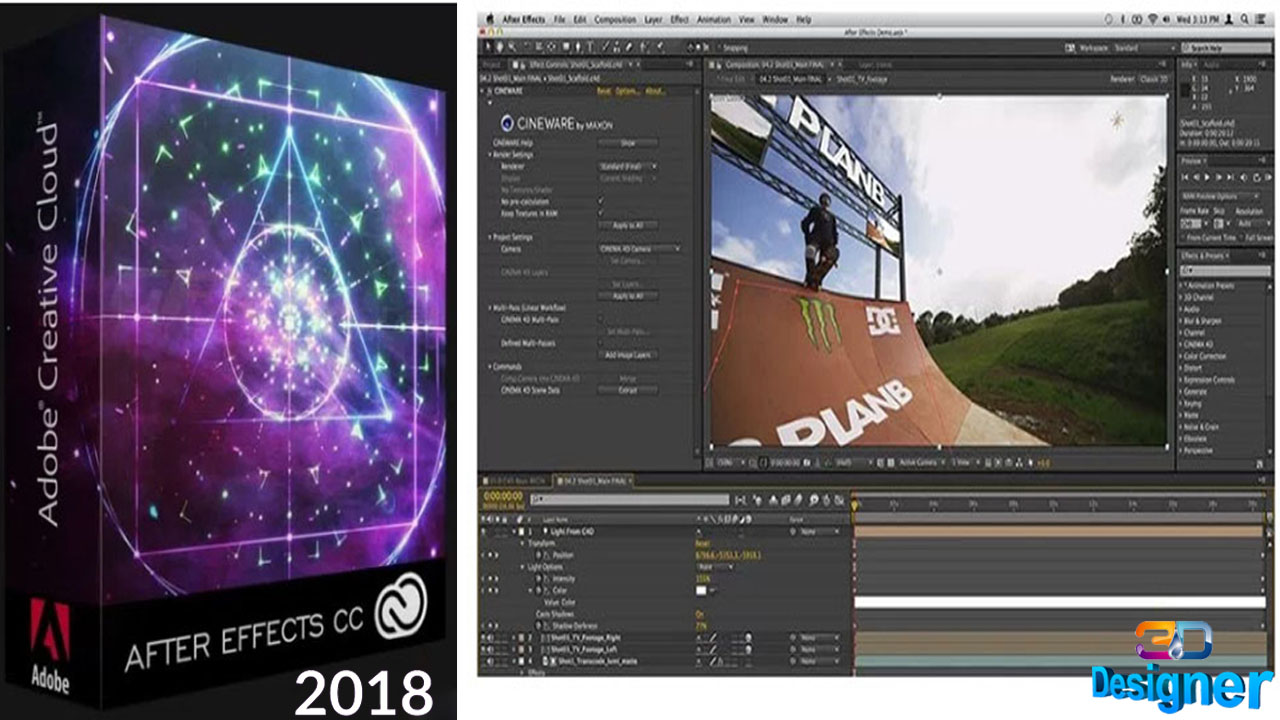Select the Eraser tool

(629, 47)
